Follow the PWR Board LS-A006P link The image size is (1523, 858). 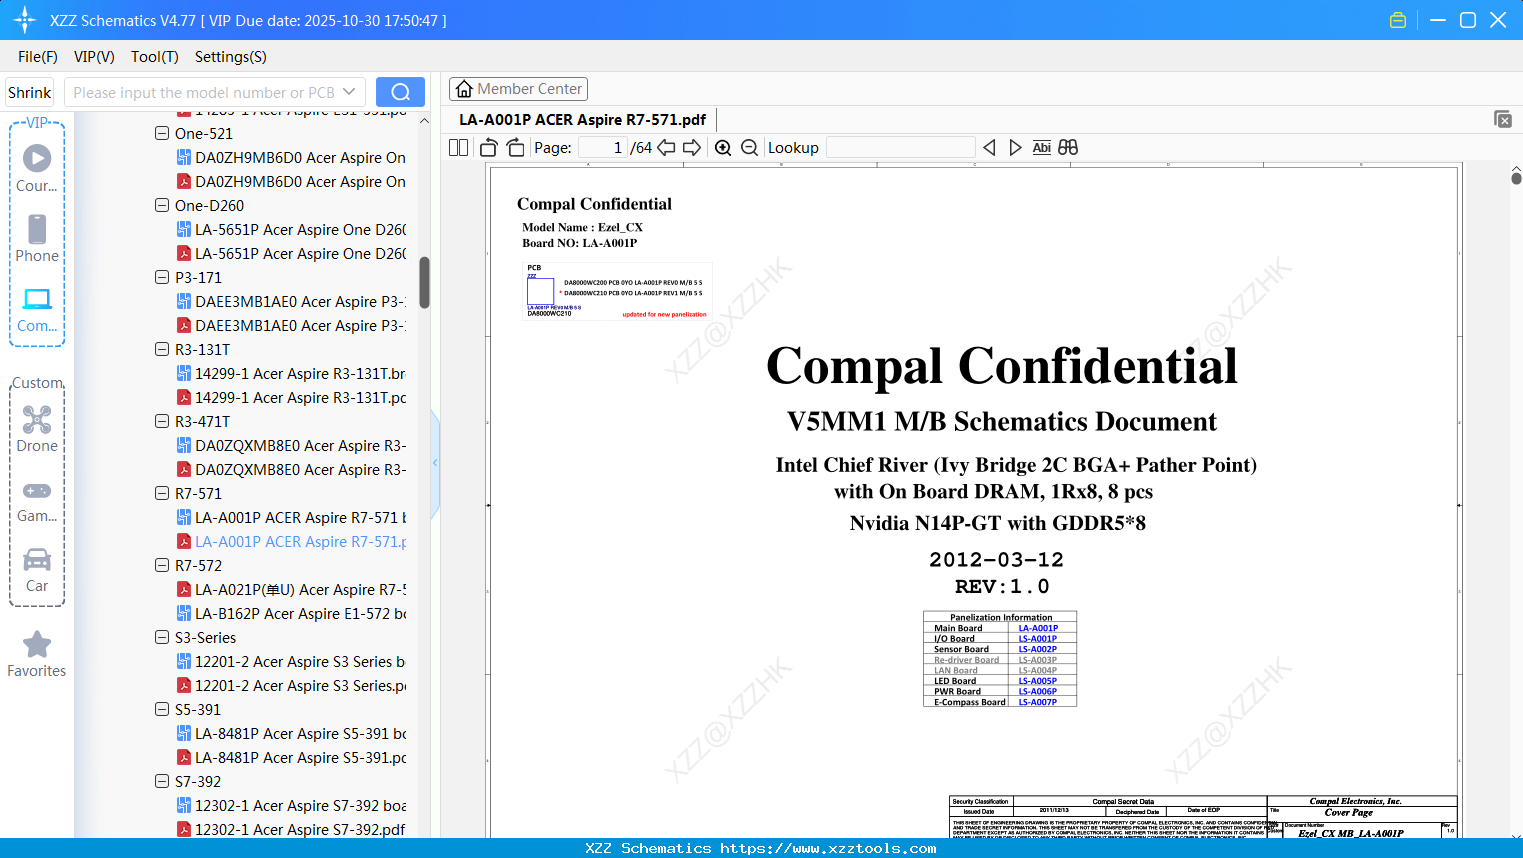pyautogui.click(x=1038, y=692)
